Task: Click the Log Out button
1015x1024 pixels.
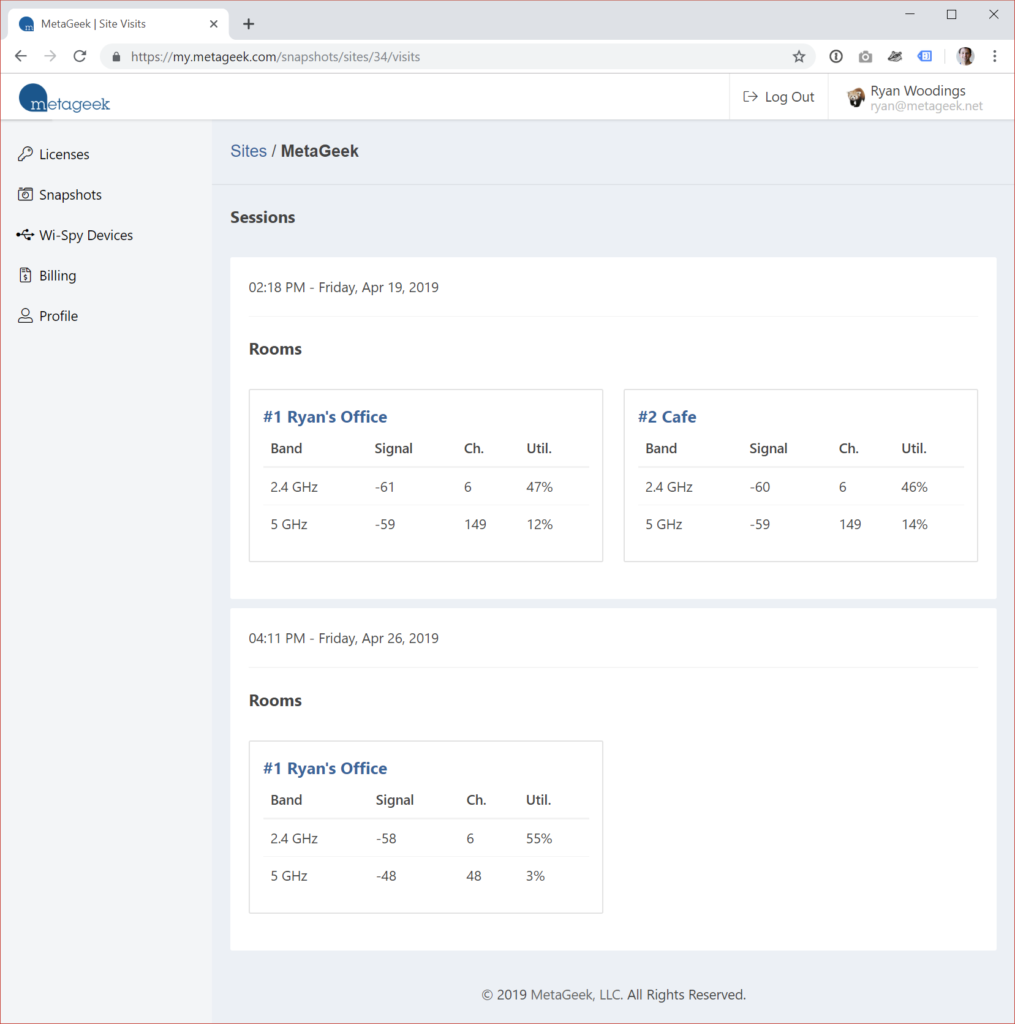Action: 779,97
